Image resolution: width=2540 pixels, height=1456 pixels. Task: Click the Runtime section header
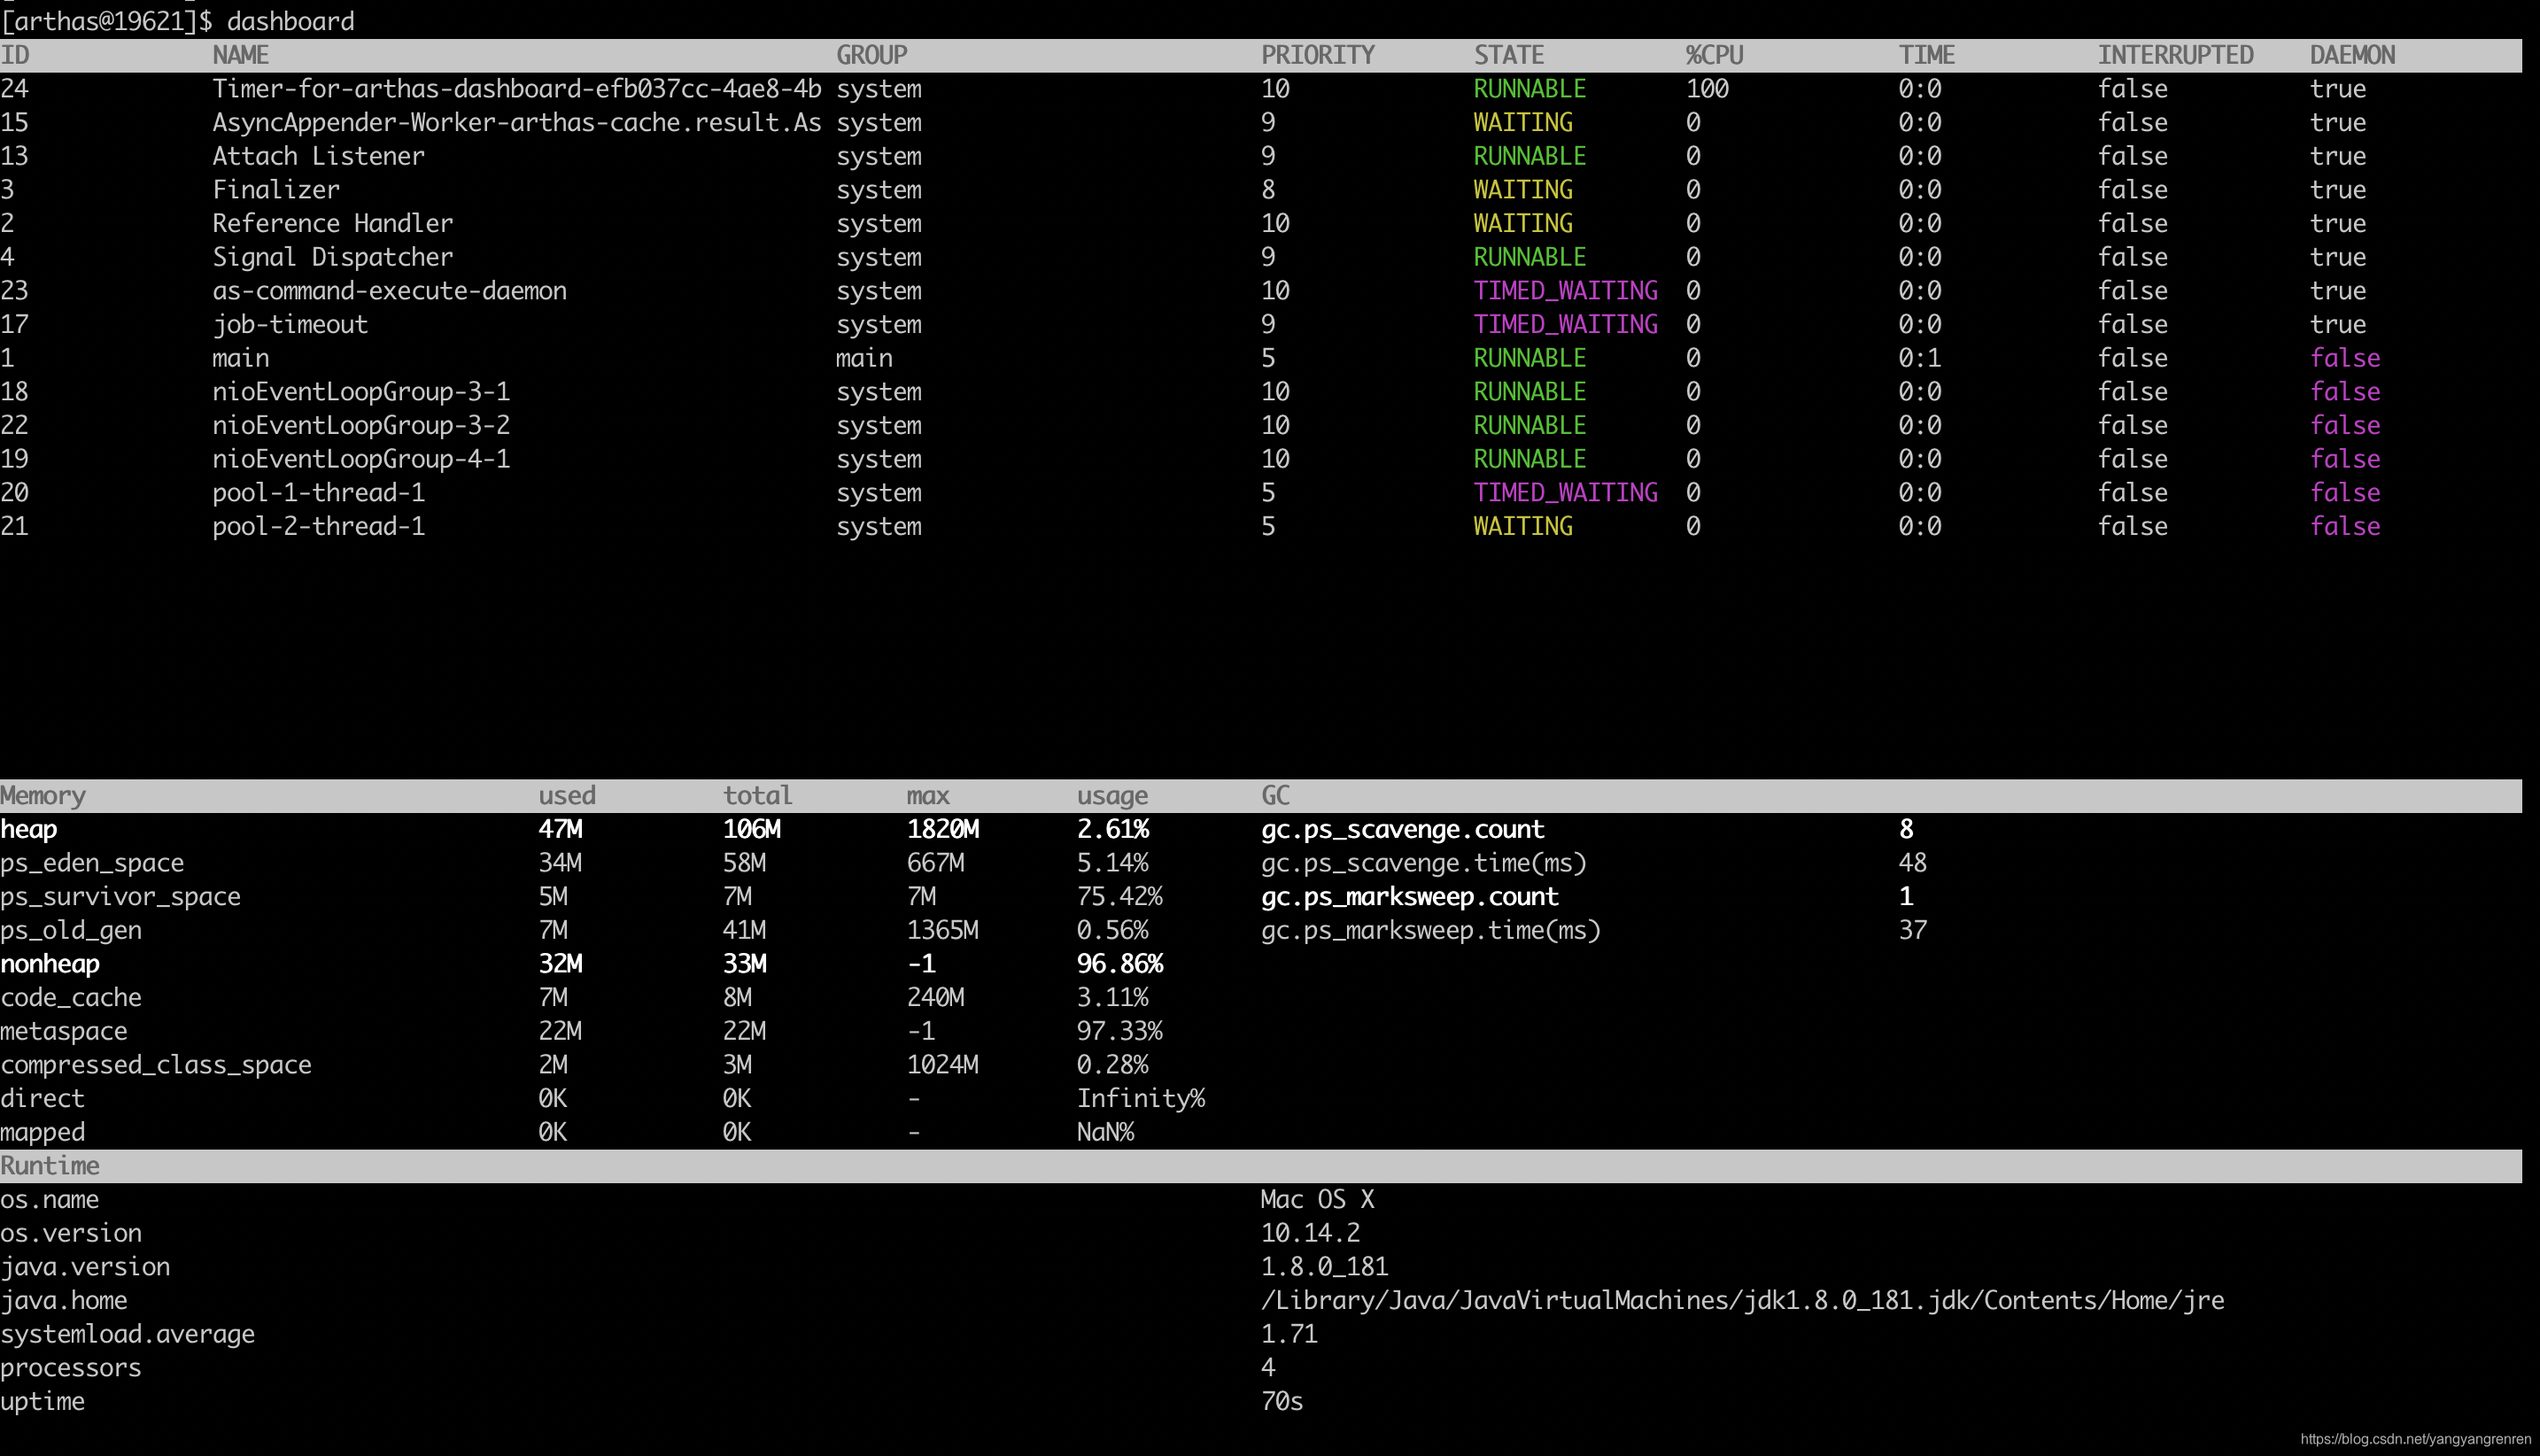(x=50, y=1166)
